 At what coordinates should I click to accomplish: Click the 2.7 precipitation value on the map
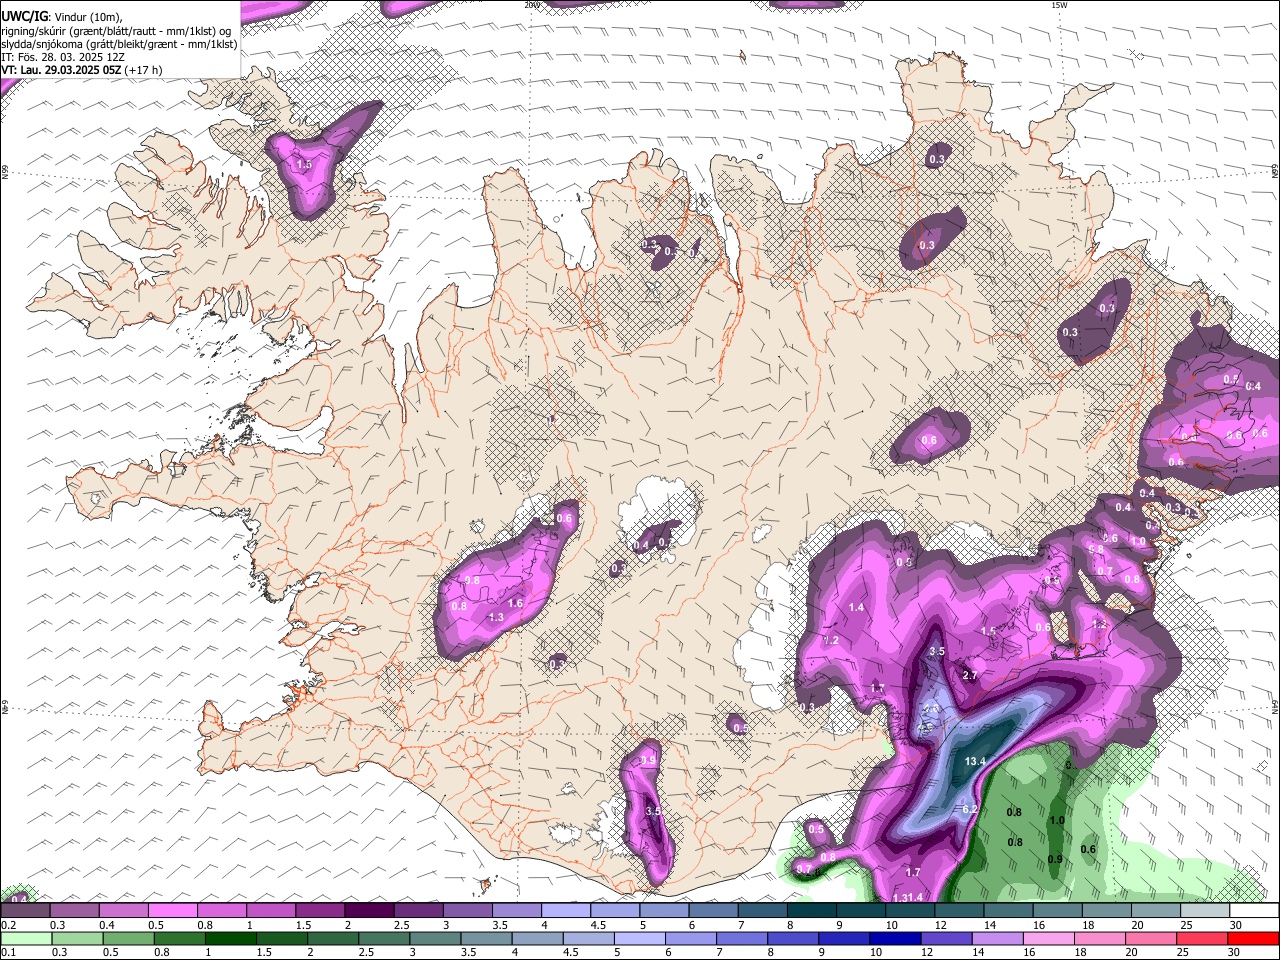coord(969,676)
